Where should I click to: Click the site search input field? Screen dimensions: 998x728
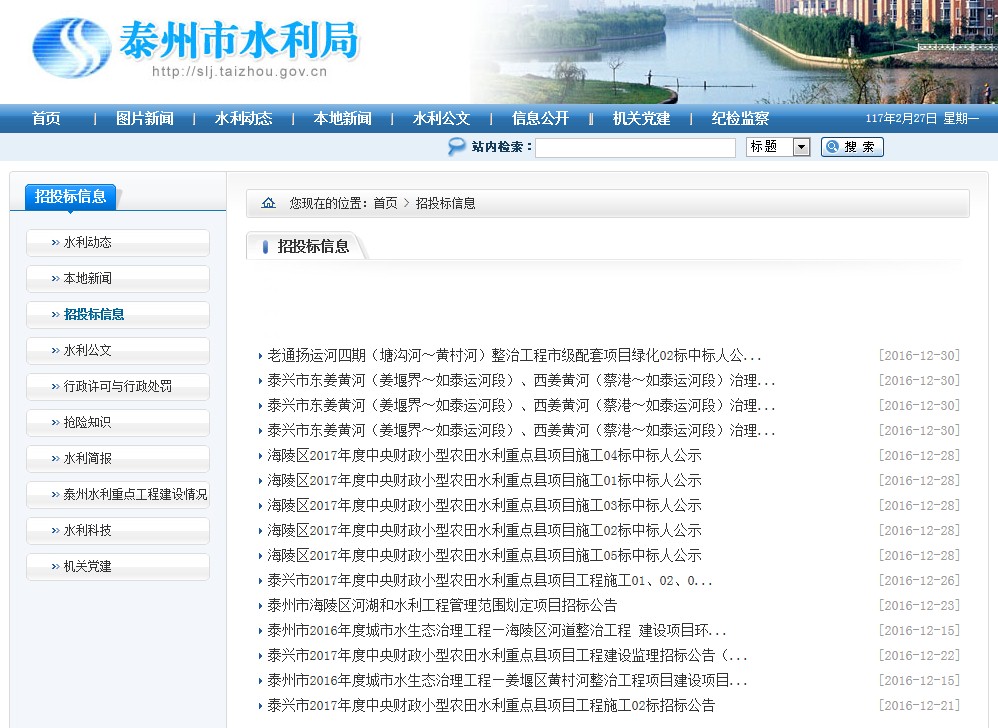(635, 147)
